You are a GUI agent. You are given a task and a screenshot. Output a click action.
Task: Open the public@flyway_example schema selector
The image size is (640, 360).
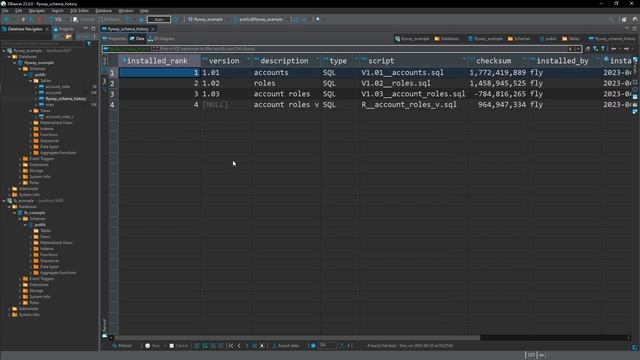pos(258,19)
